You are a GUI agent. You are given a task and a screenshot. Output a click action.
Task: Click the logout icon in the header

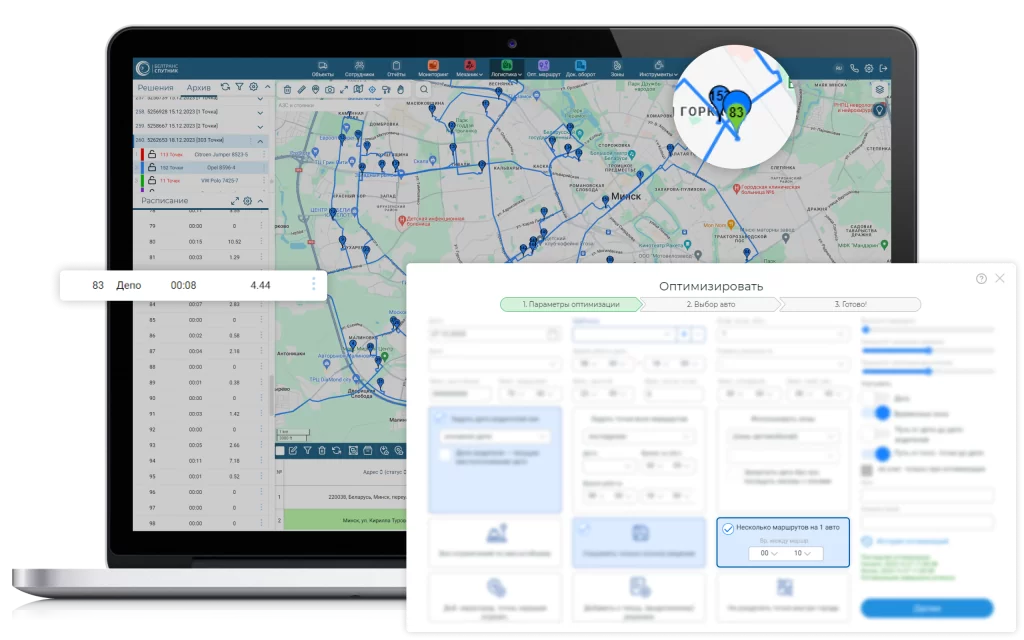[883, 68]
